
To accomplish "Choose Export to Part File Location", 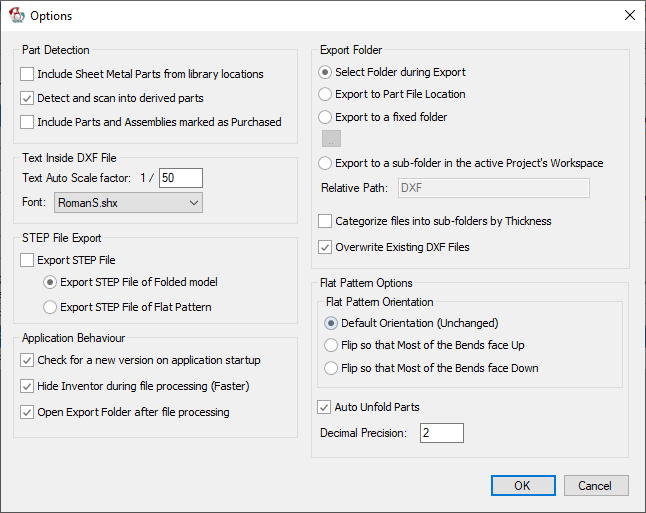I will [325, 94].
